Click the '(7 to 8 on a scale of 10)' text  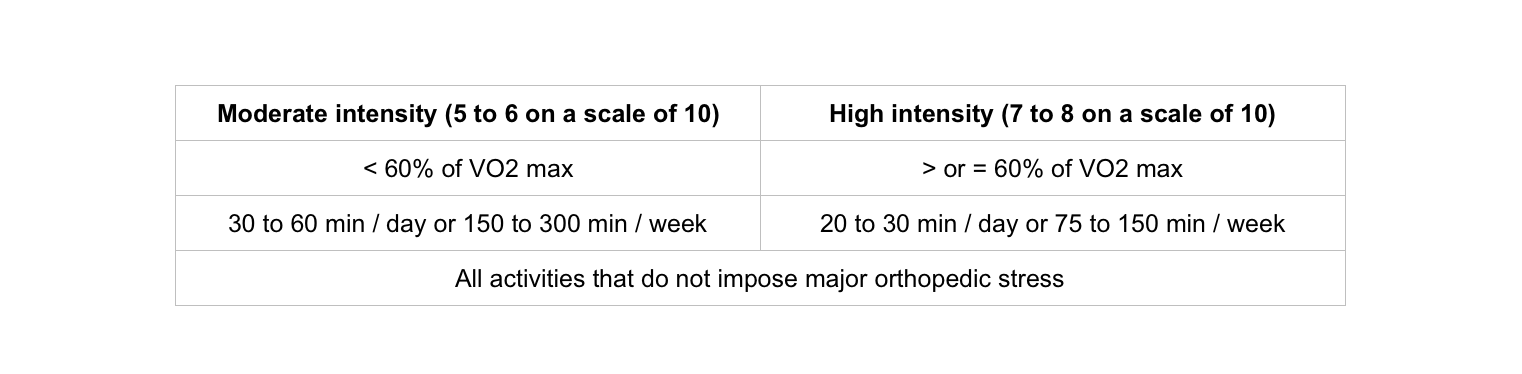pos(1138,114)
